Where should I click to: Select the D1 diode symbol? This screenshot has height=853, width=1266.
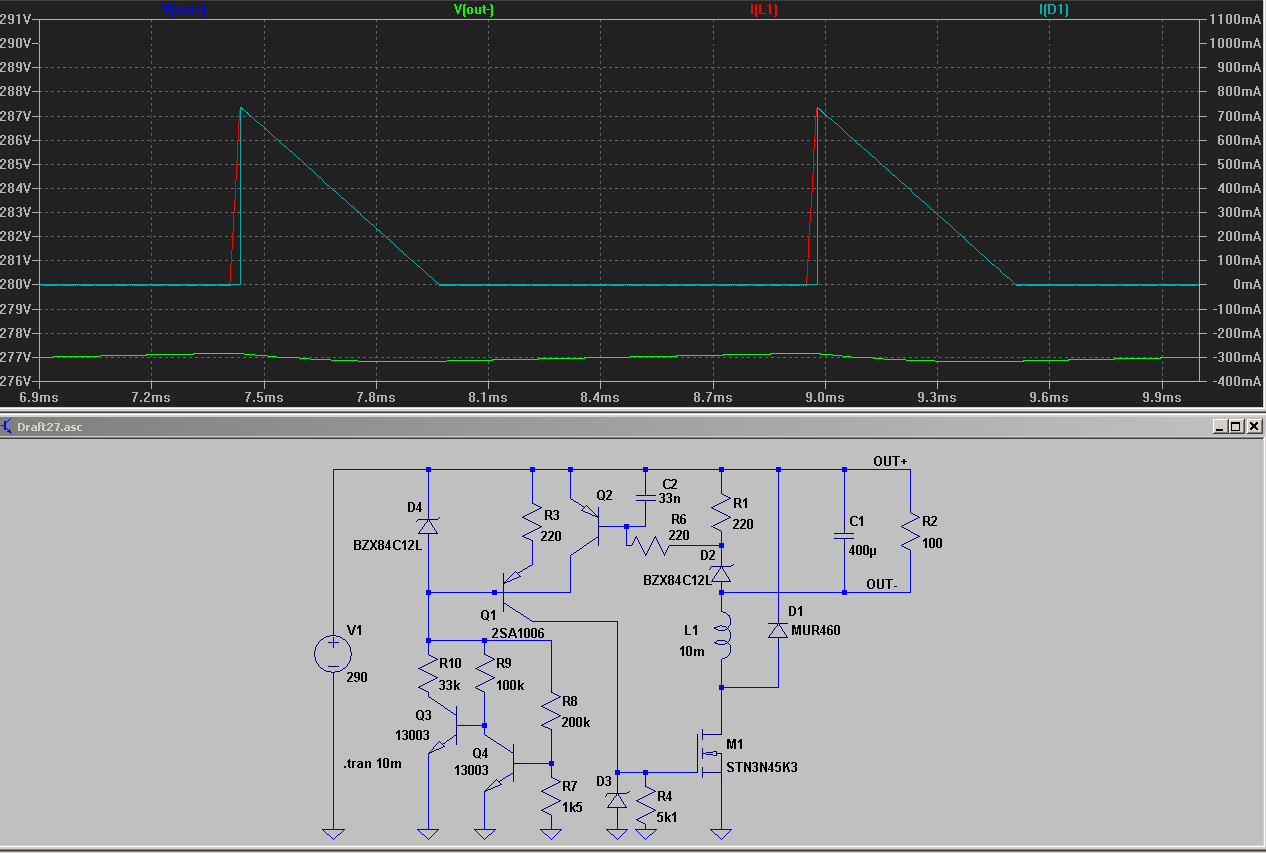pos(778,630)
